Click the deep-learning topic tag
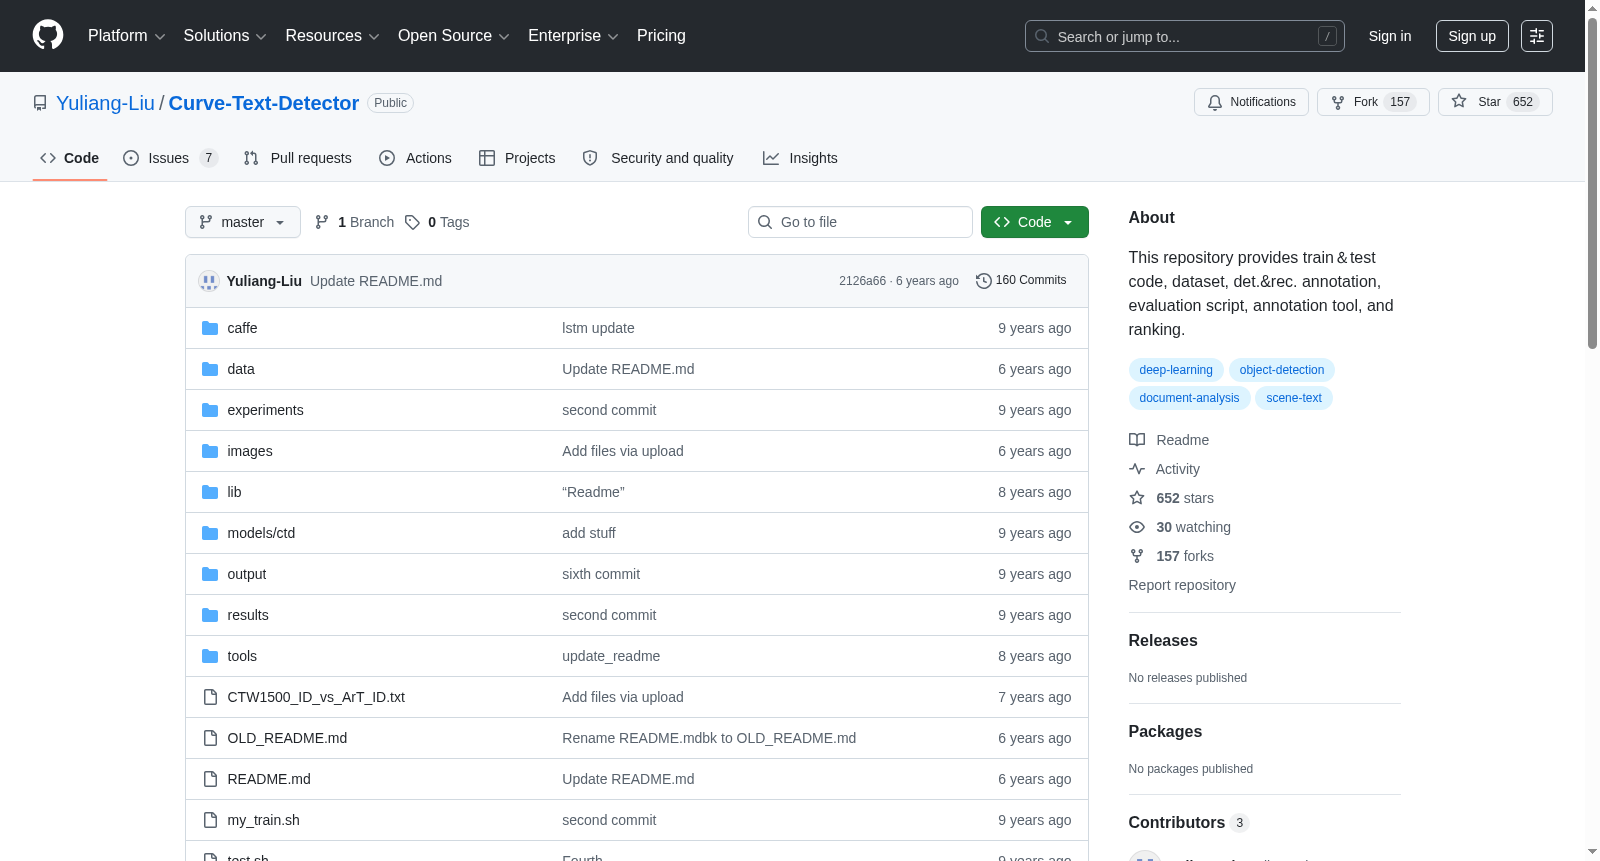This screenshot has height=861, width=1600. [x=1176, y=370]
